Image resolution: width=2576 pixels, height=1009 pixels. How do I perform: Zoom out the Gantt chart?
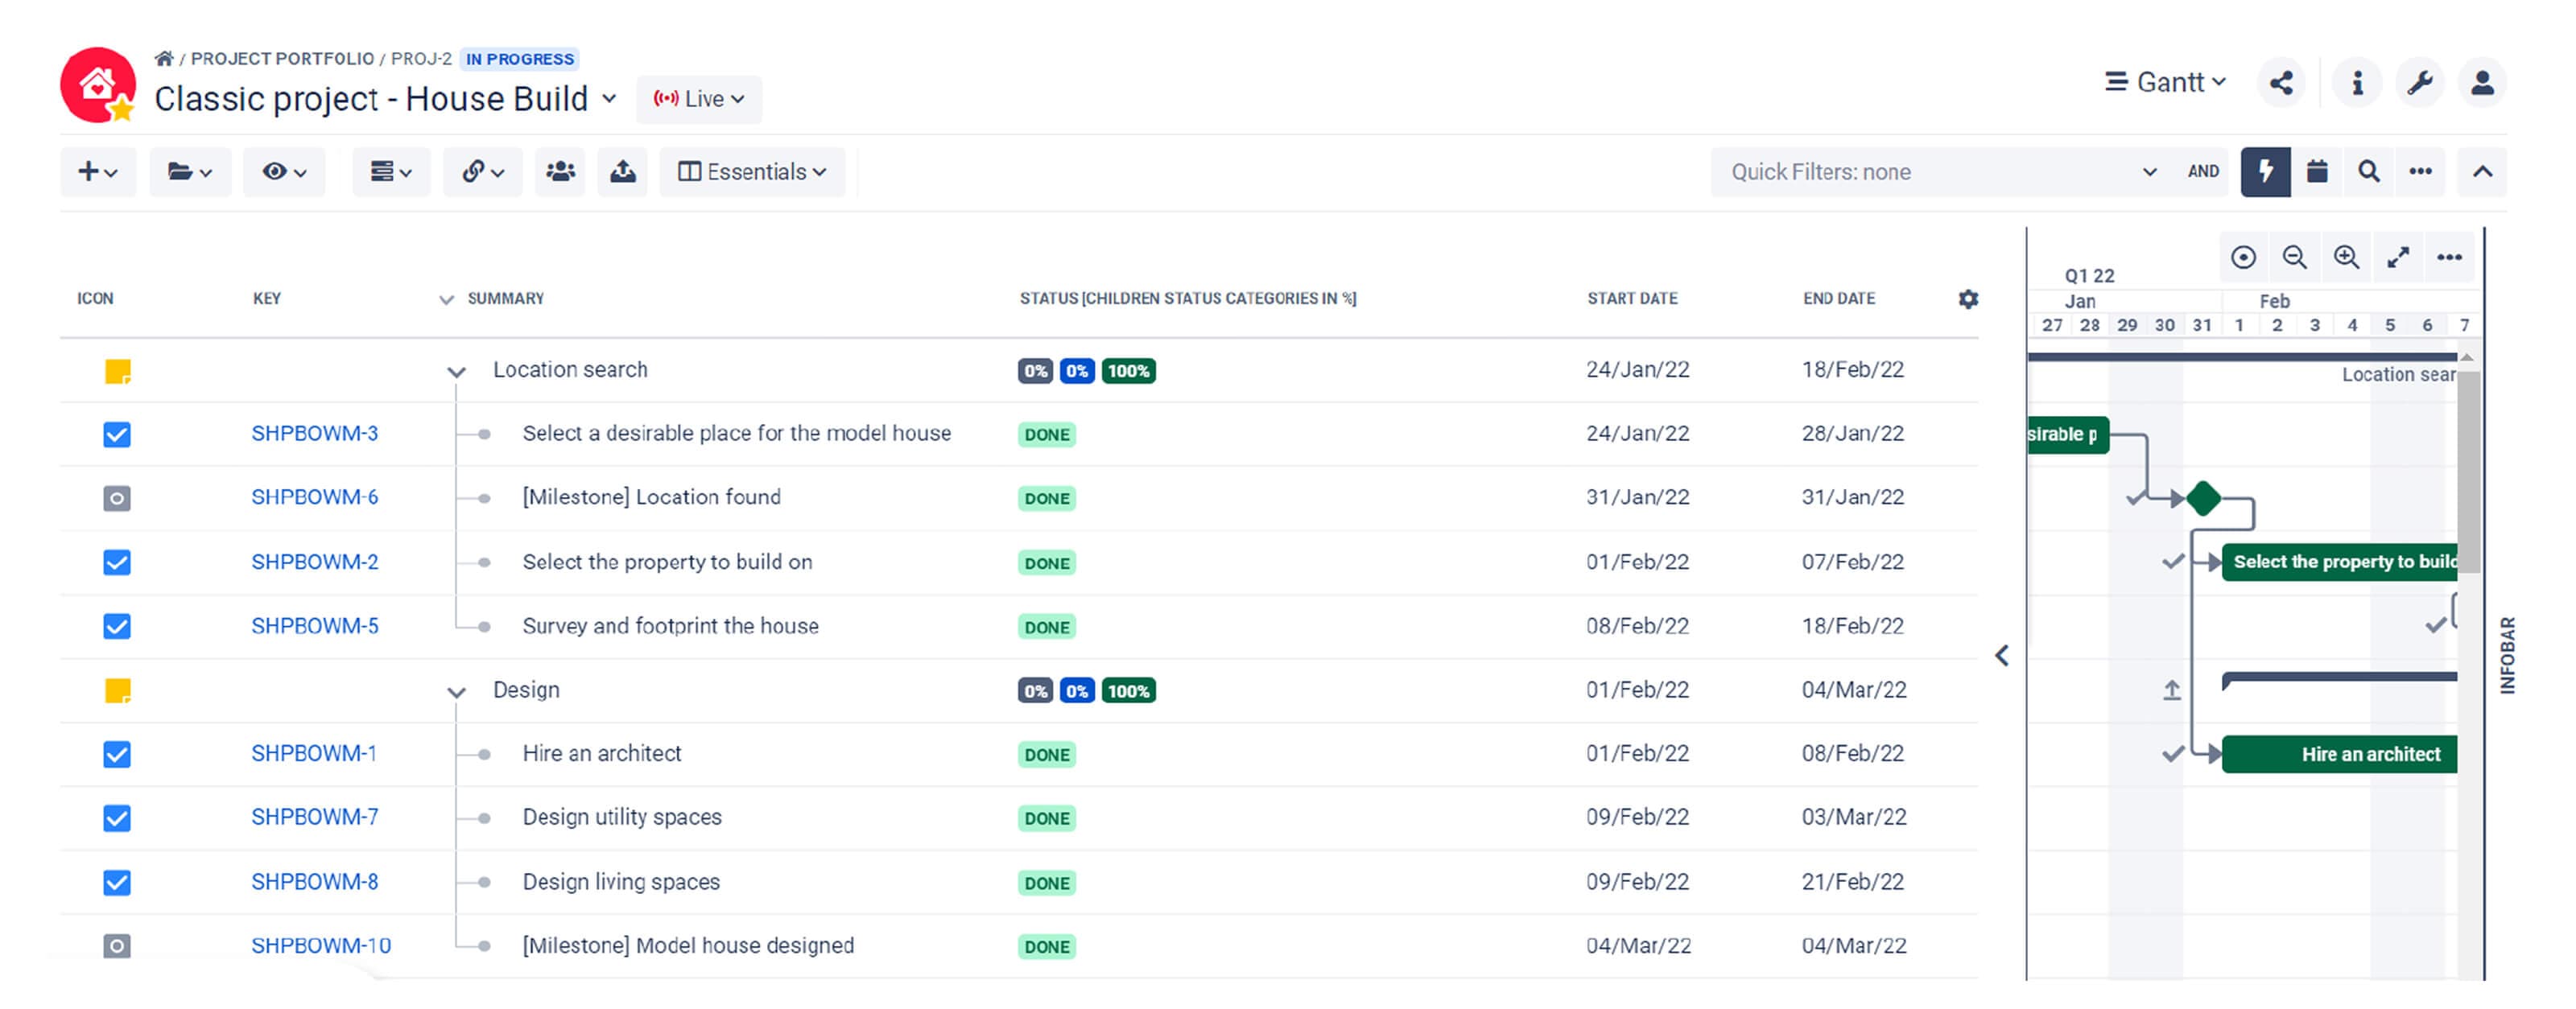[2295, 258]
